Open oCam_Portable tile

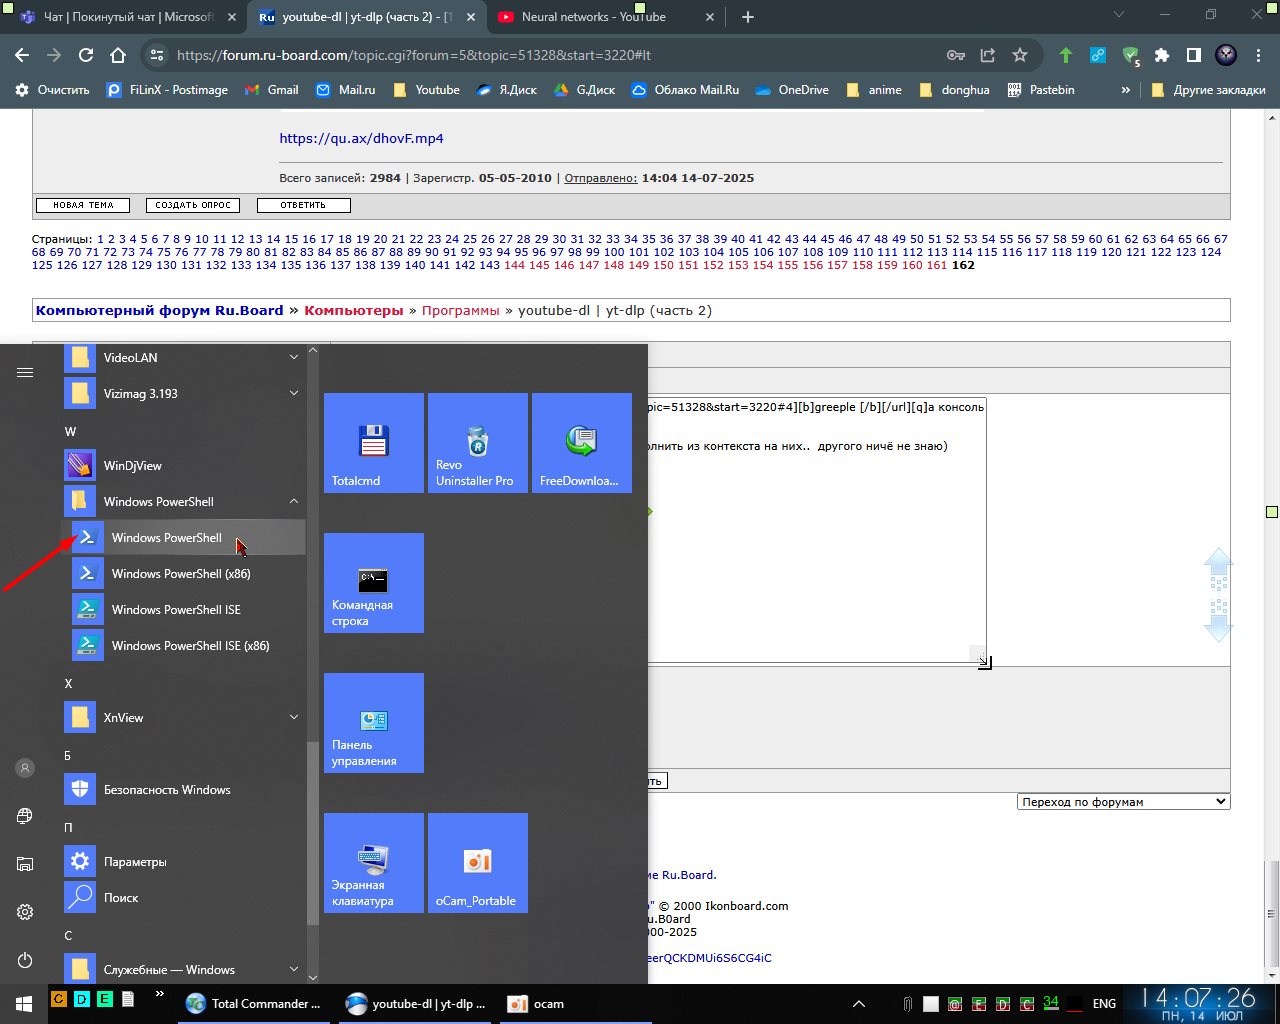(x=478, y=863)
